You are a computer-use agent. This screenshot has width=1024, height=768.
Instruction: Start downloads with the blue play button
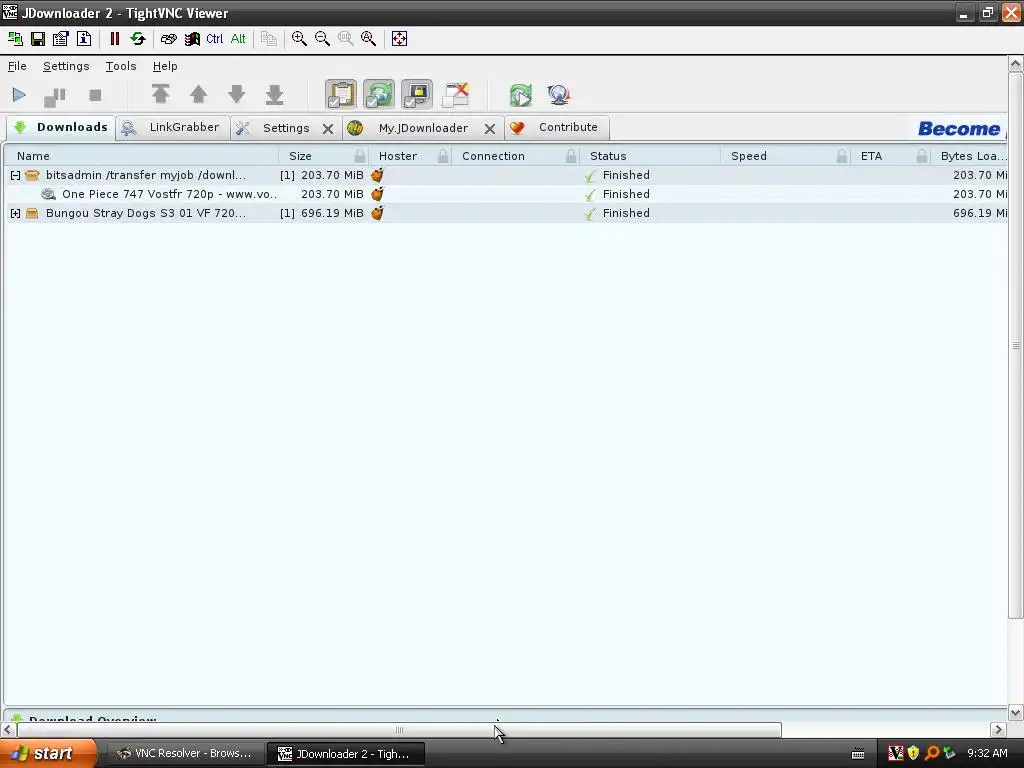(x=19, y=95)
